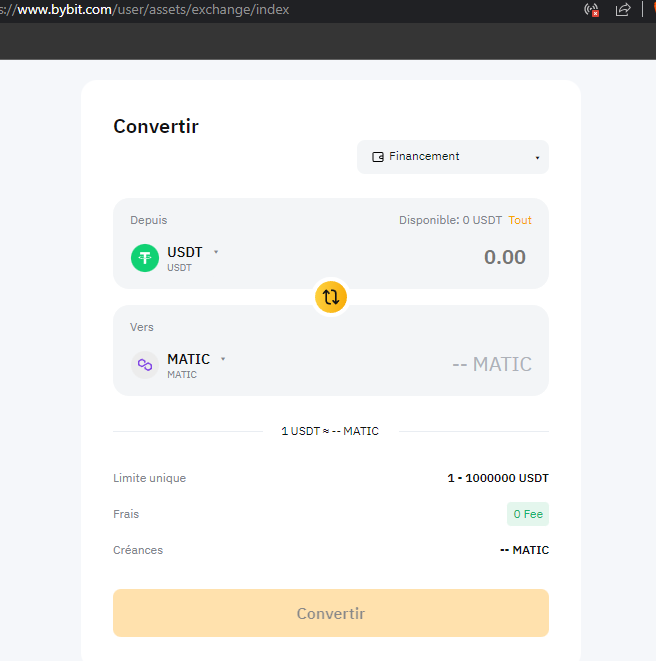Click the 0.00 amount input field
The width and height of the screenshot is (656, 661).
(x=505, y=257)
